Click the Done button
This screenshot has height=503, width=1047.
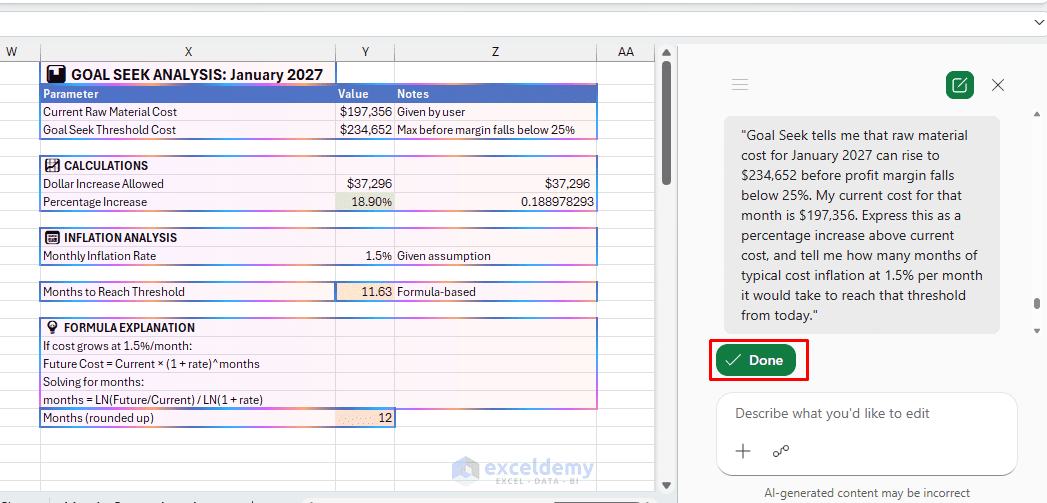756,360
